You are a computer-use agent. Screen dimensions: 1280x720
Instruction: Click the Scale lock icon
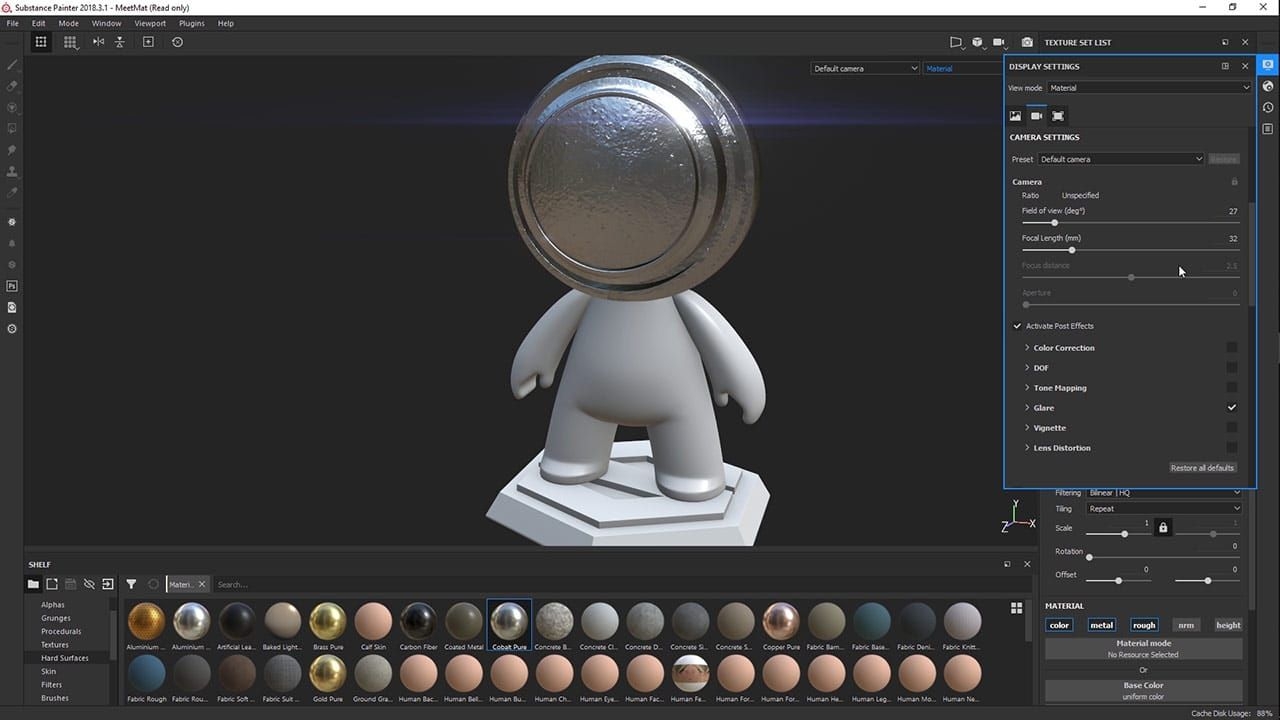[x=1163, y=527]
